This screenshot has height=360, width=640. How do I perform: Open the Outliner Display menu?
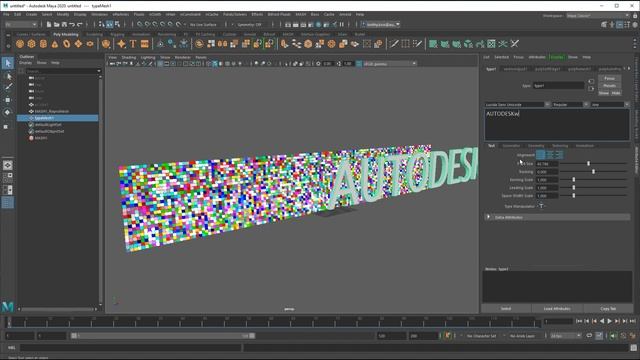[x=25, y=63]
